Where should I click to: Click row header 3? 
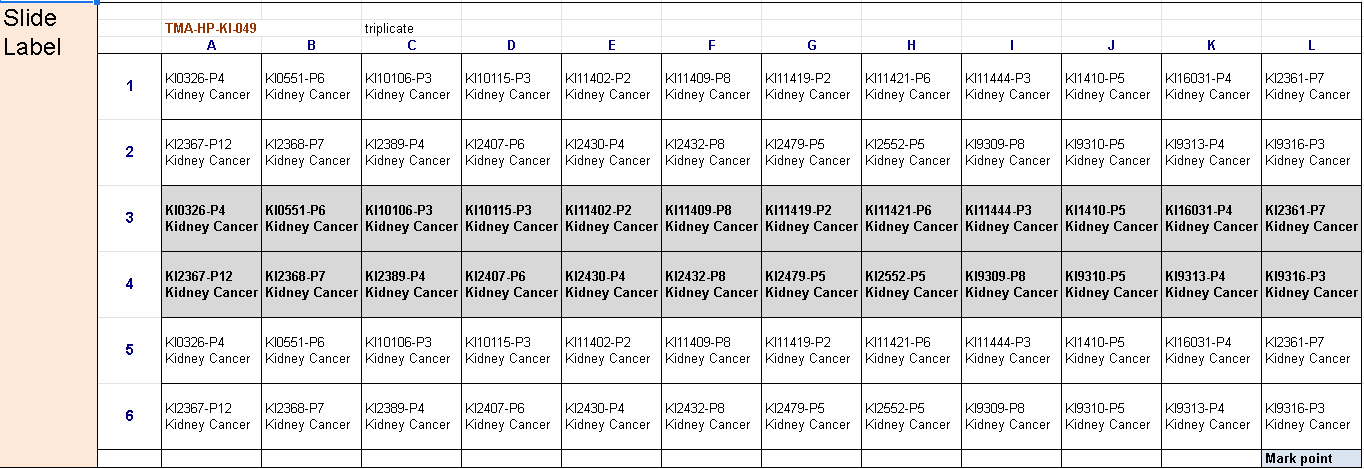[x=129, y=218]
